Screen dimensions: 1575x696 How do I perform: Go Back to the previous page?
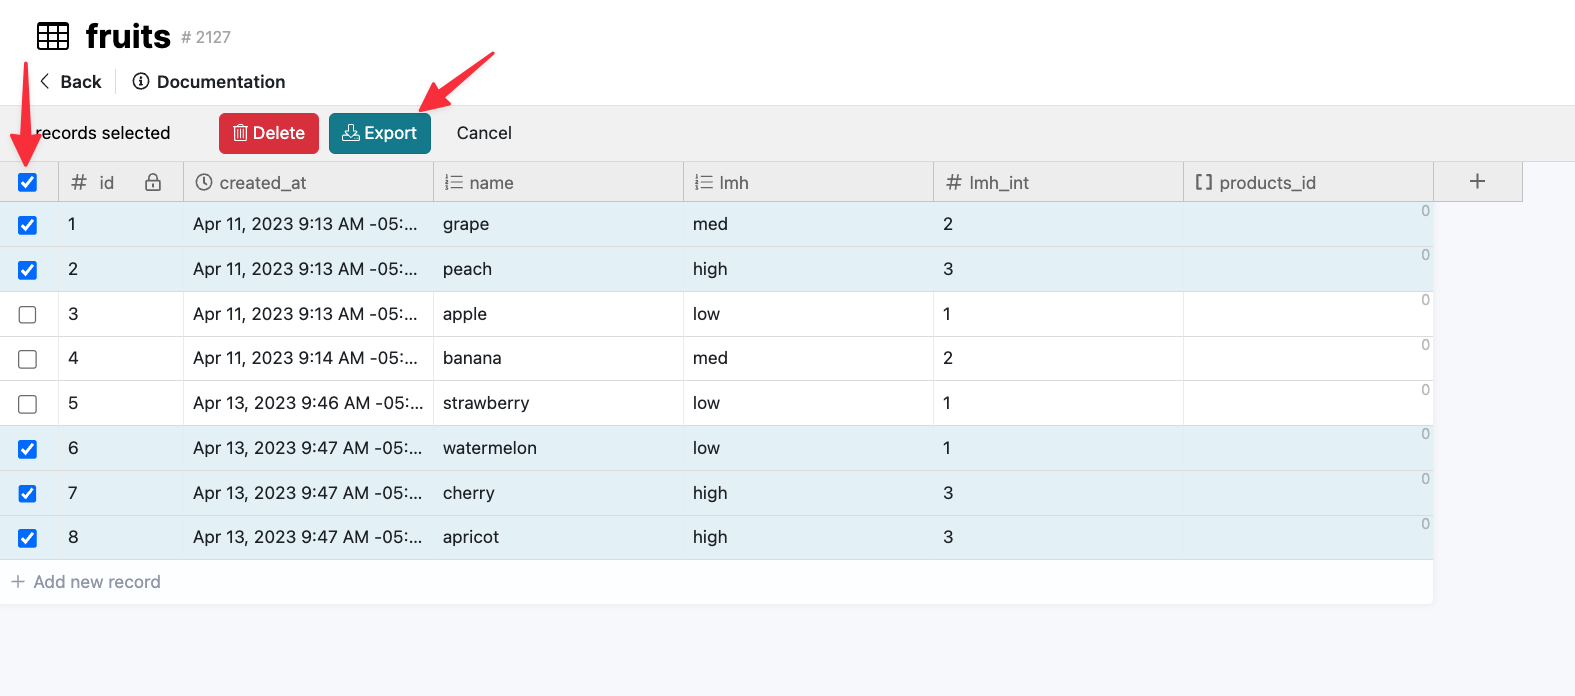pos(70,81)
